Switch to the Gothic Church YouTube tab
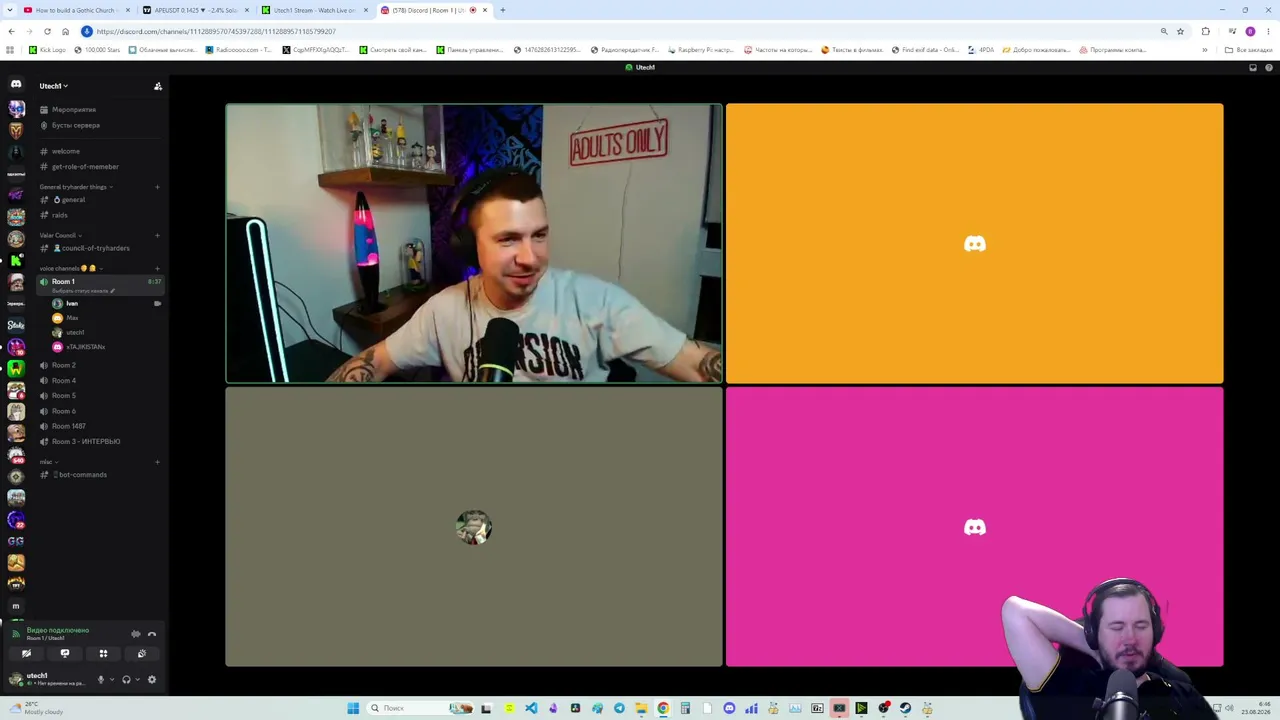Screen dimensions: 1280x720 (76, 10)
